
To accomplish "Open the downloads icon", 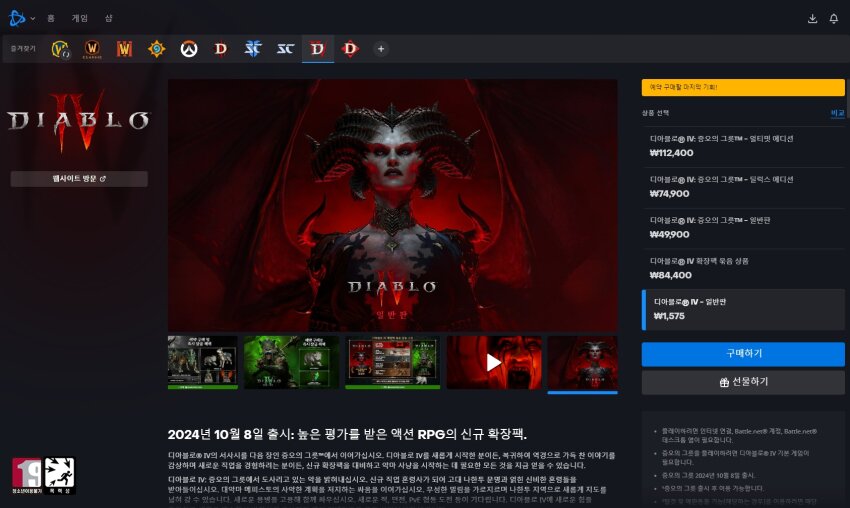I will pos(812,18).
